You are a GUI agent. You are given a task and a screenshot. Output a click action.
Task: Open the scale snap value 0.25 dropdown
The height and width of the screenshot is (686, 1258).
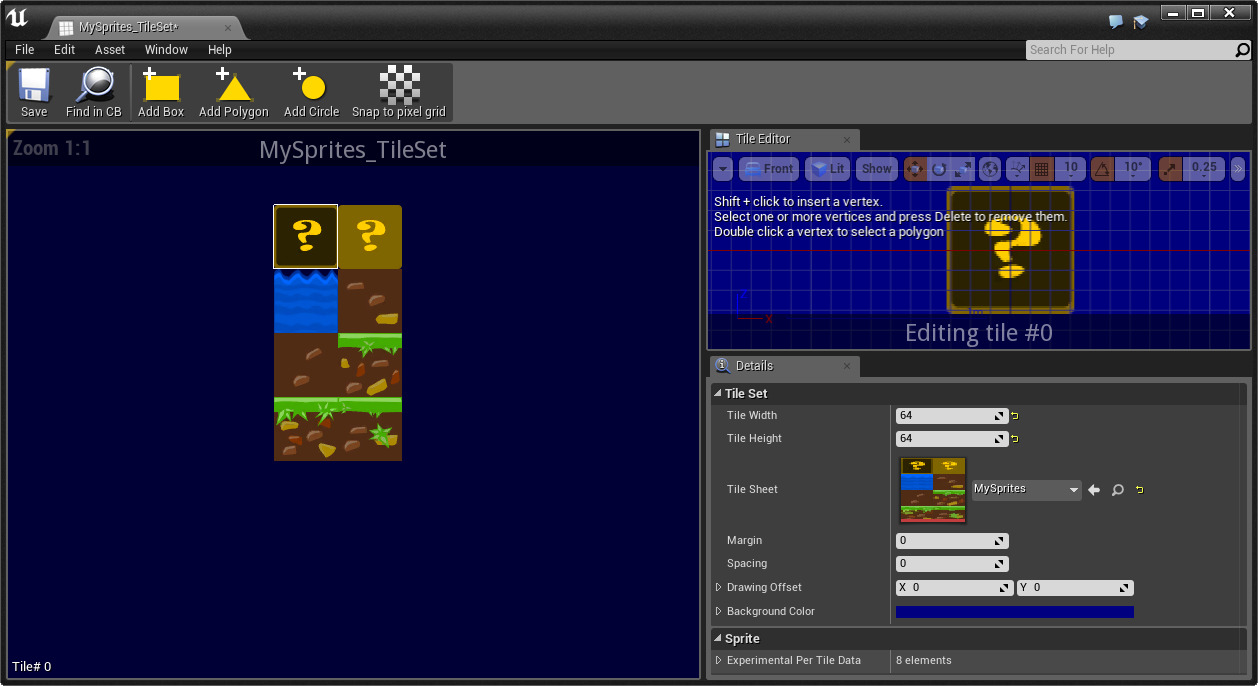pos(1204,169)
